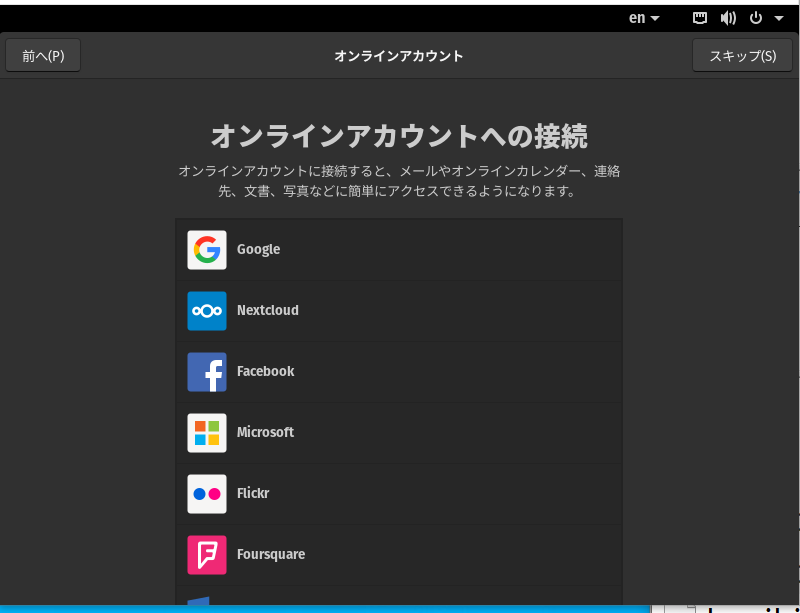Click the オンラインアカウント window title
This screenshot has width=800, height=613.
click(398, 56)
